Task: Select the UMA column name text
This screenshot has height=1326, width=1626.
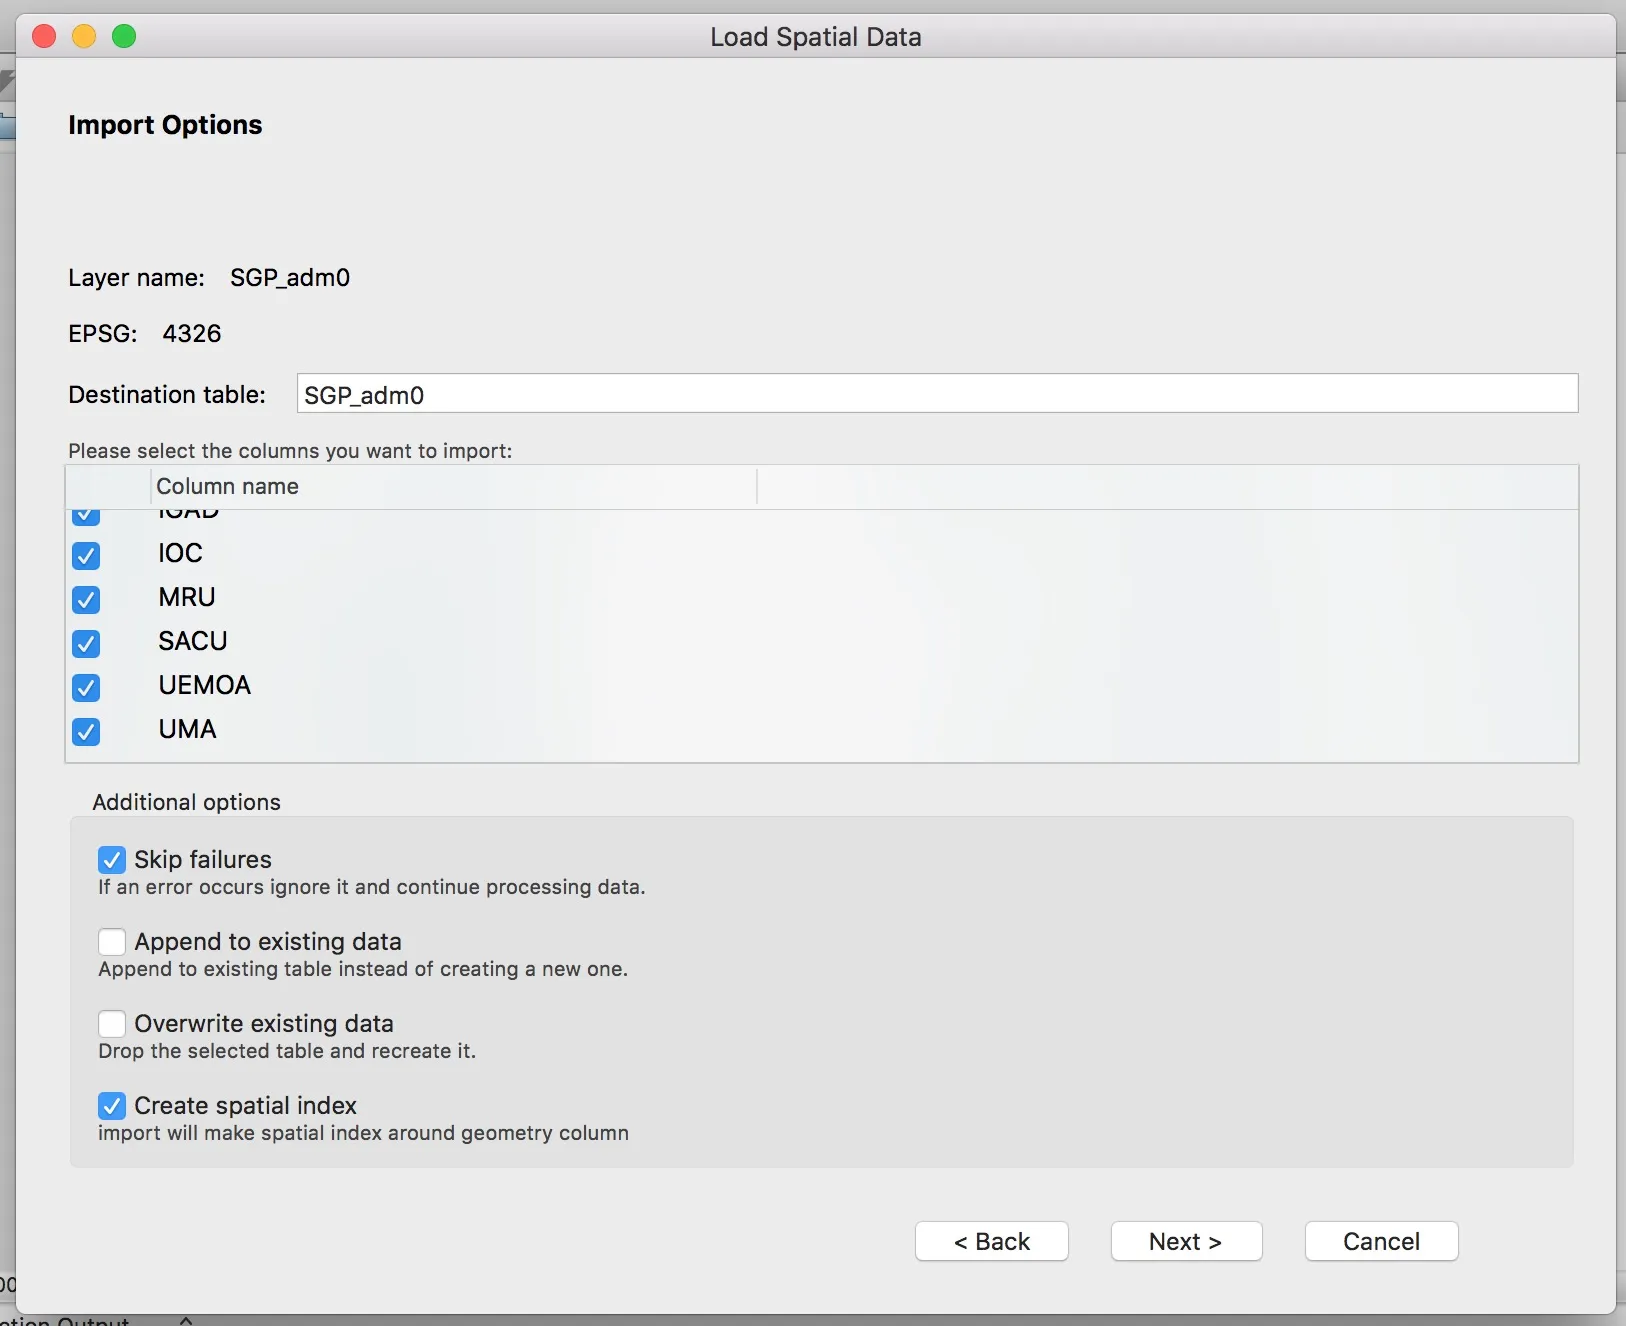Action: (187, 729)
